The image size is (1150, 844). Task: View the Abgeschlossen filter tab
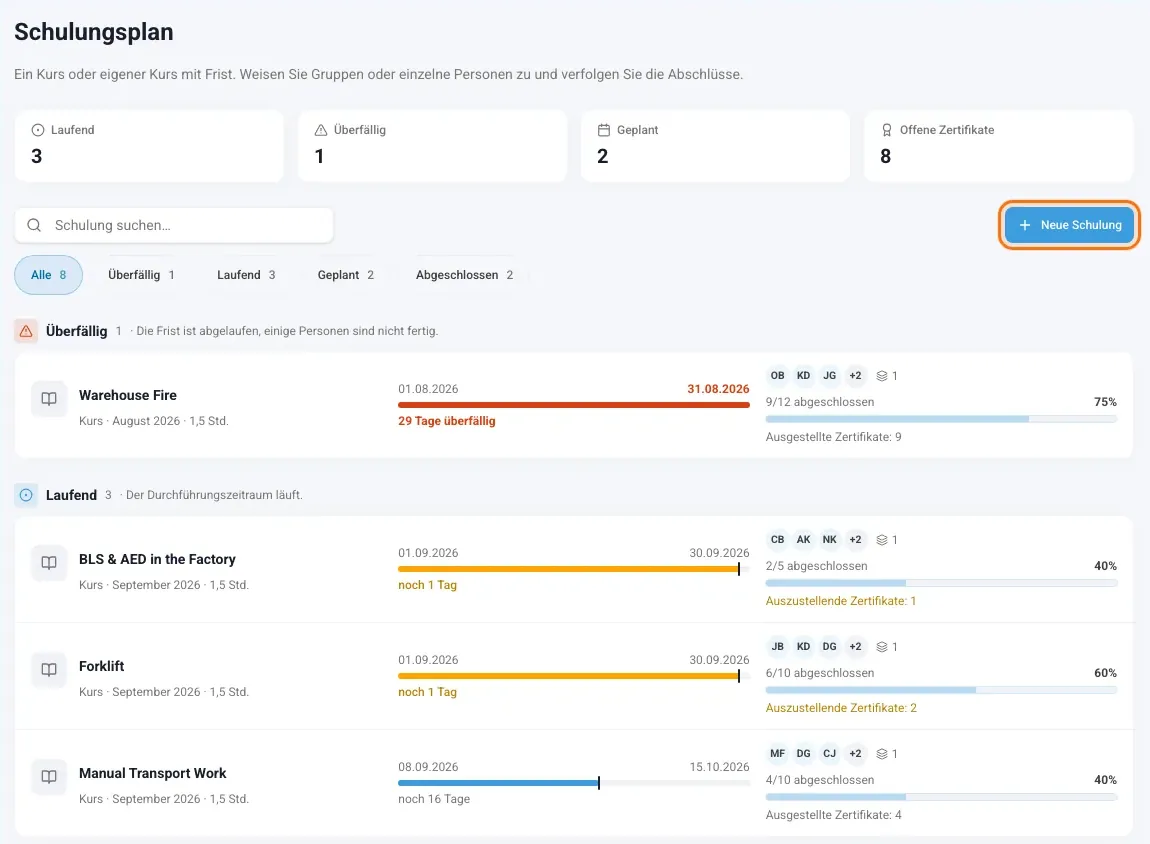point(464,275)
